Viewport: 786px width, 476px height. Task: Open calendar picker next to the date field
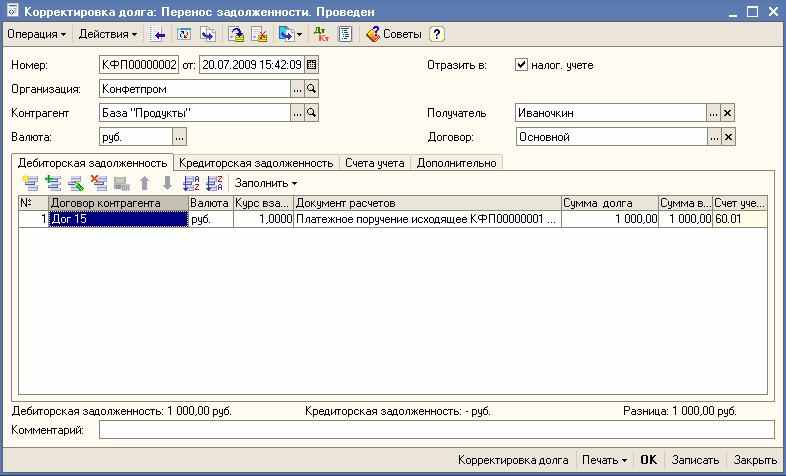click(311, 65)
